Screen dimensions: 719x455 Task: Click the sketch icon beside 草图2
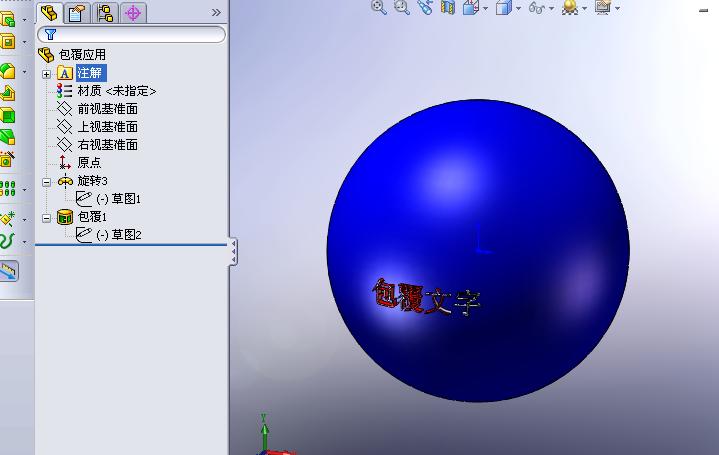pos(84,234)
